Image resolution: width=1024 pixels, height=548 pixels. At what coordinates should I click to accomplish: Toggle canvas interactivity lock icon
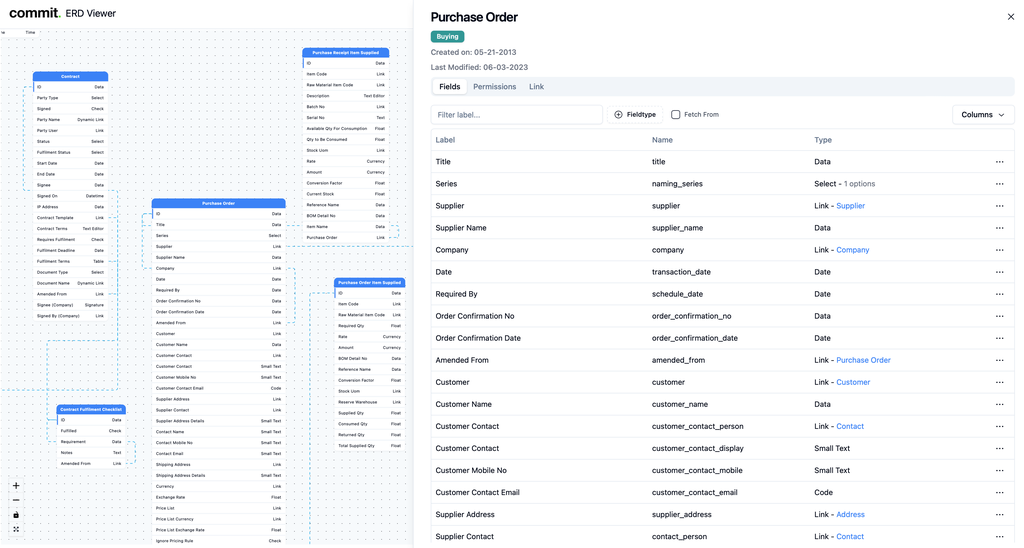16,515
